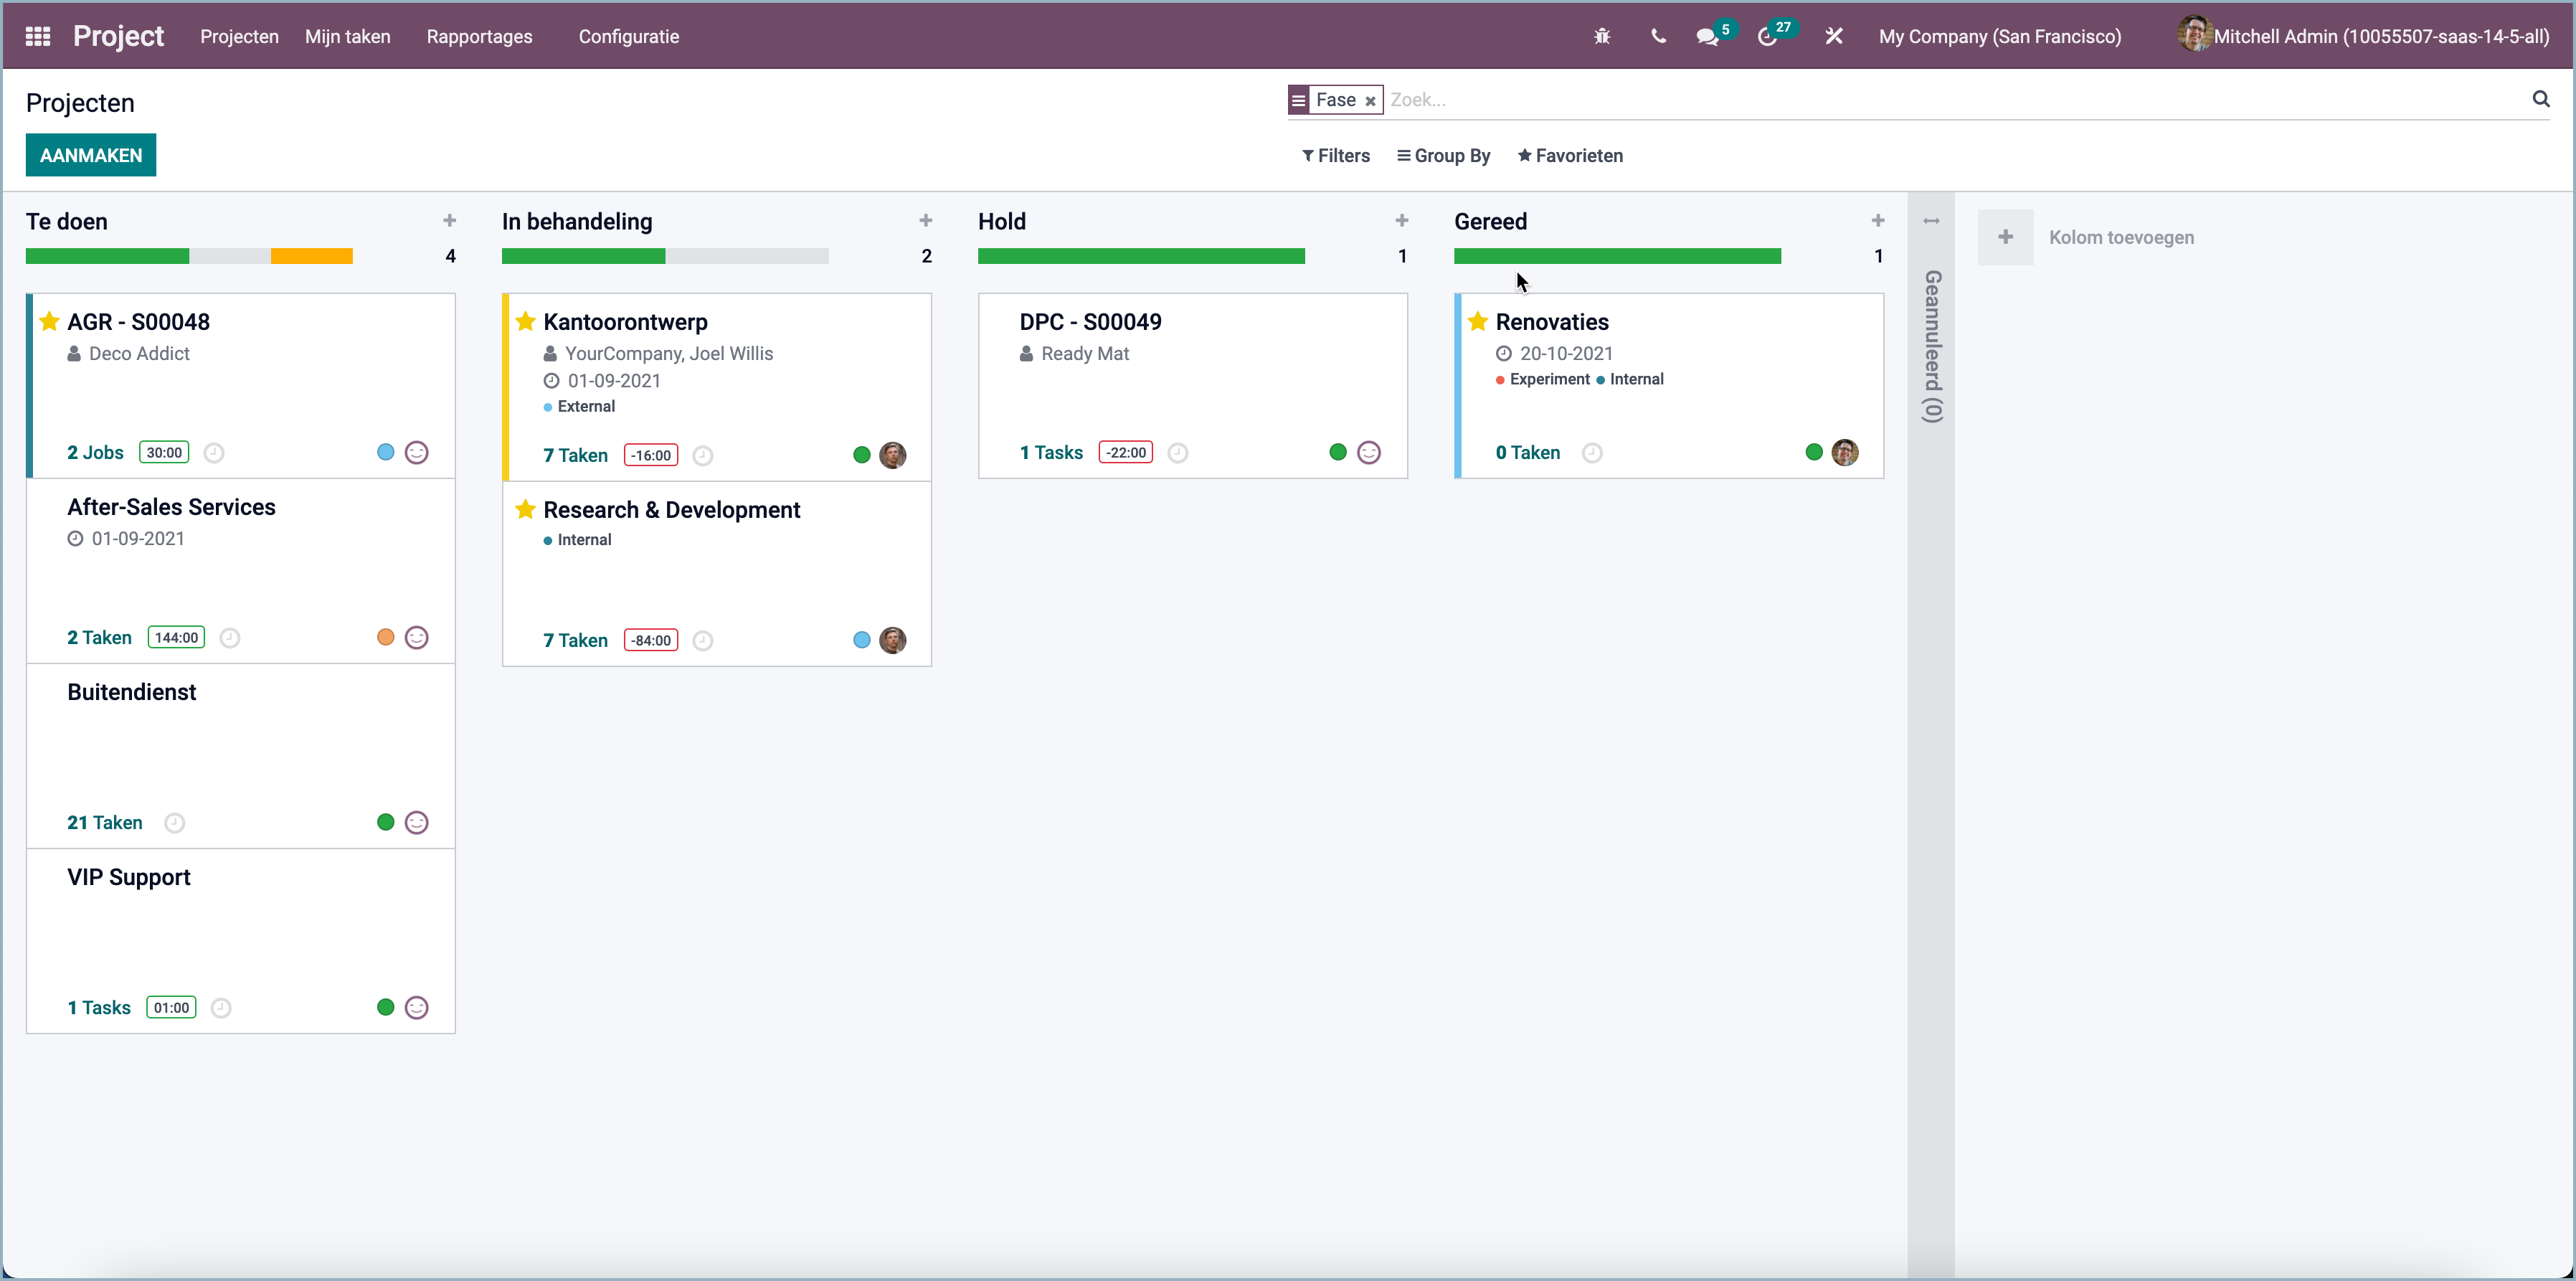Open the Rapportages menu
The height and width of the screenshot is (1281, 2576).
[x=480, y=37]
